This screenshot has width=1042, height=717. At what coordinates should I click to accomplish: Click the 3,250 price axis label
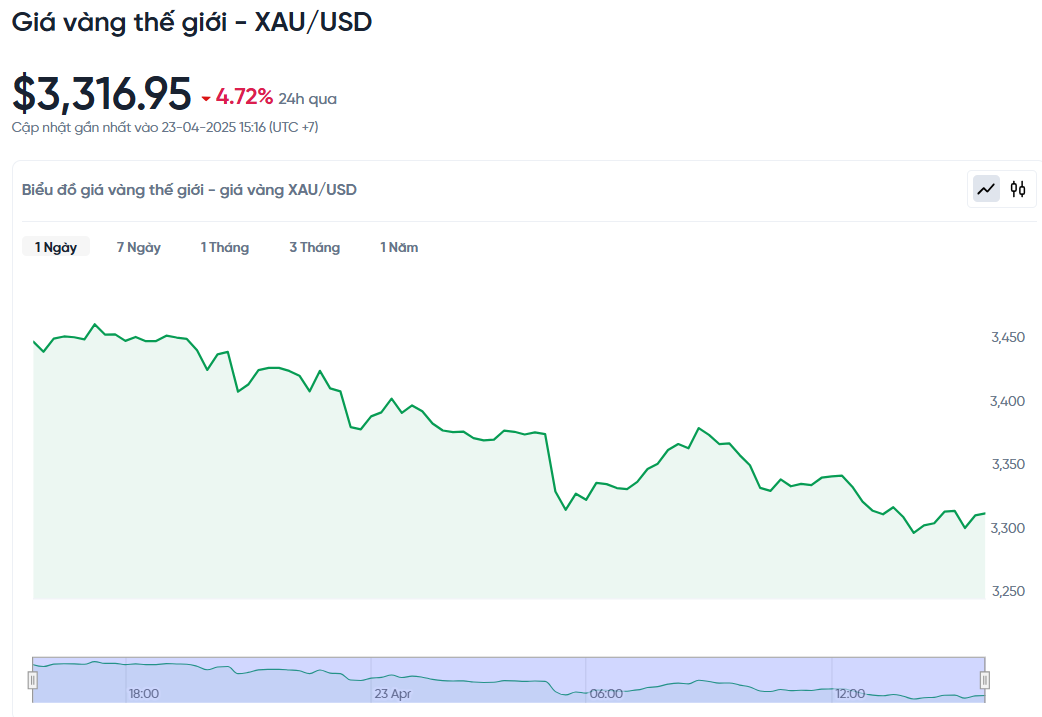pos(1007,591)
